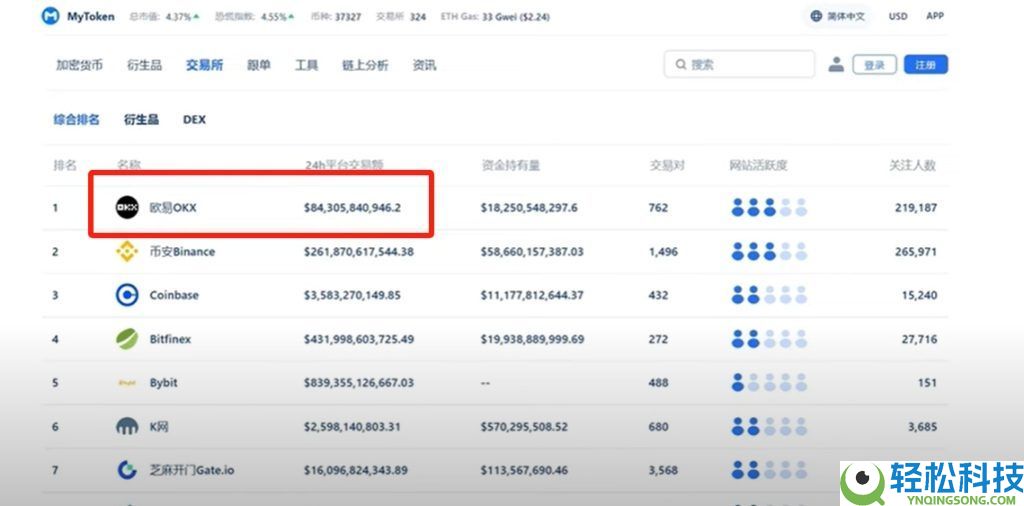The height and width of the screenshot is (506, 1024).
Task: Click the Binance exchange logo
Action: 127,251
